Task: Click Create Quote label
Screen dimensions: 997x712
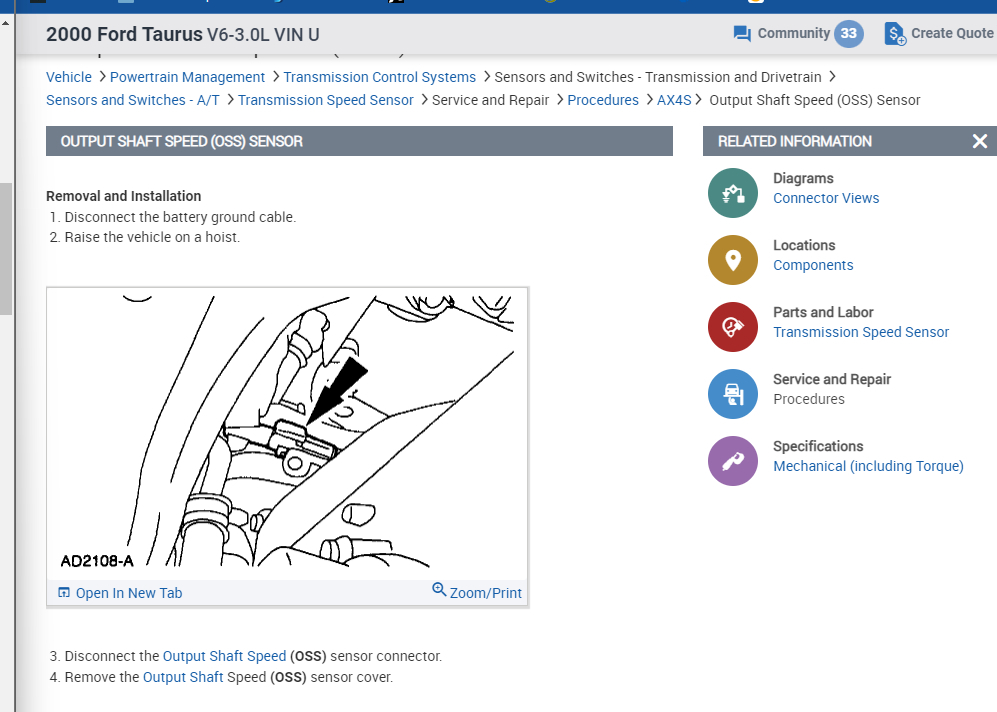Action: point(952,33)
